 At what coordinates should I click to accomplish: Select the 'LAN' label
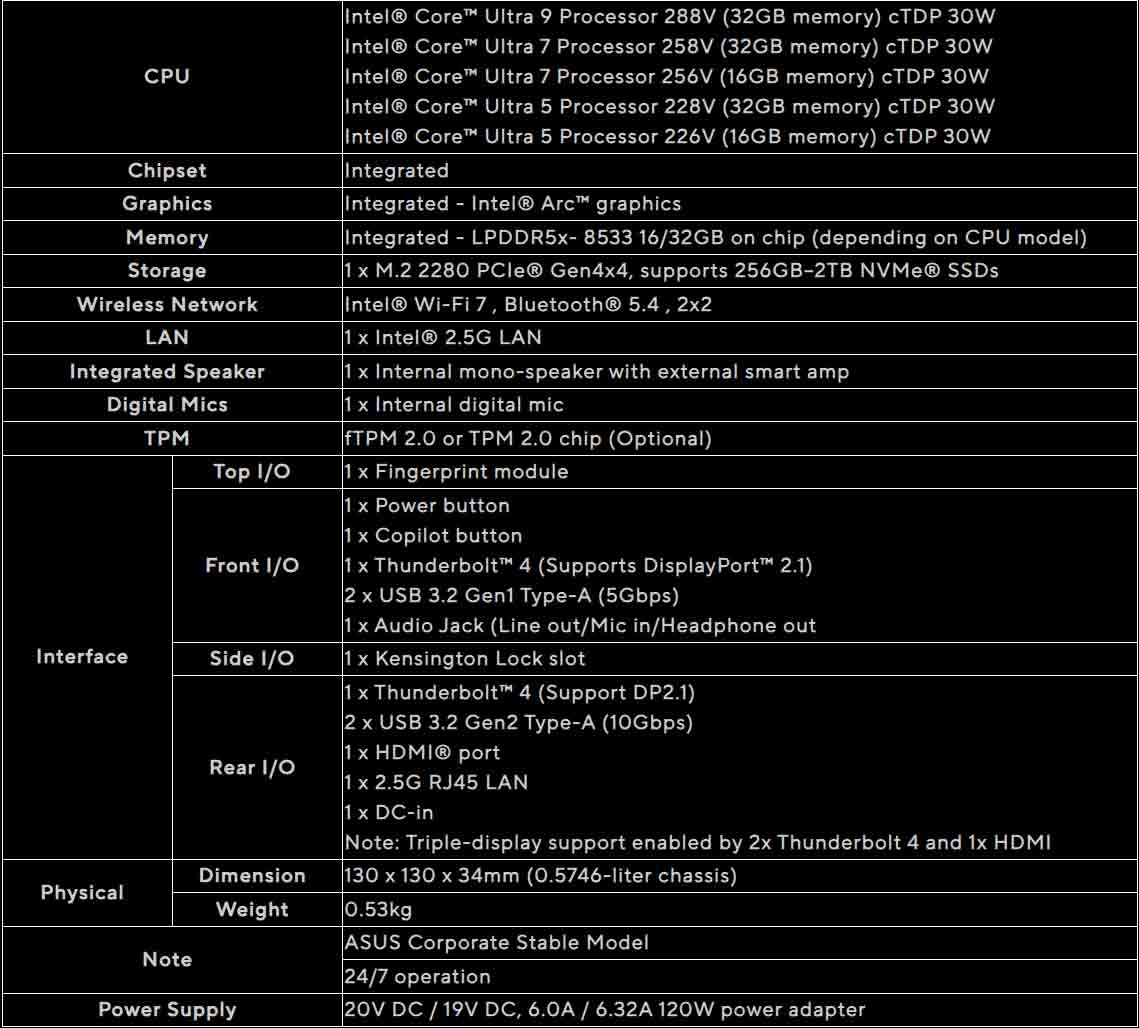pos(166,337)
